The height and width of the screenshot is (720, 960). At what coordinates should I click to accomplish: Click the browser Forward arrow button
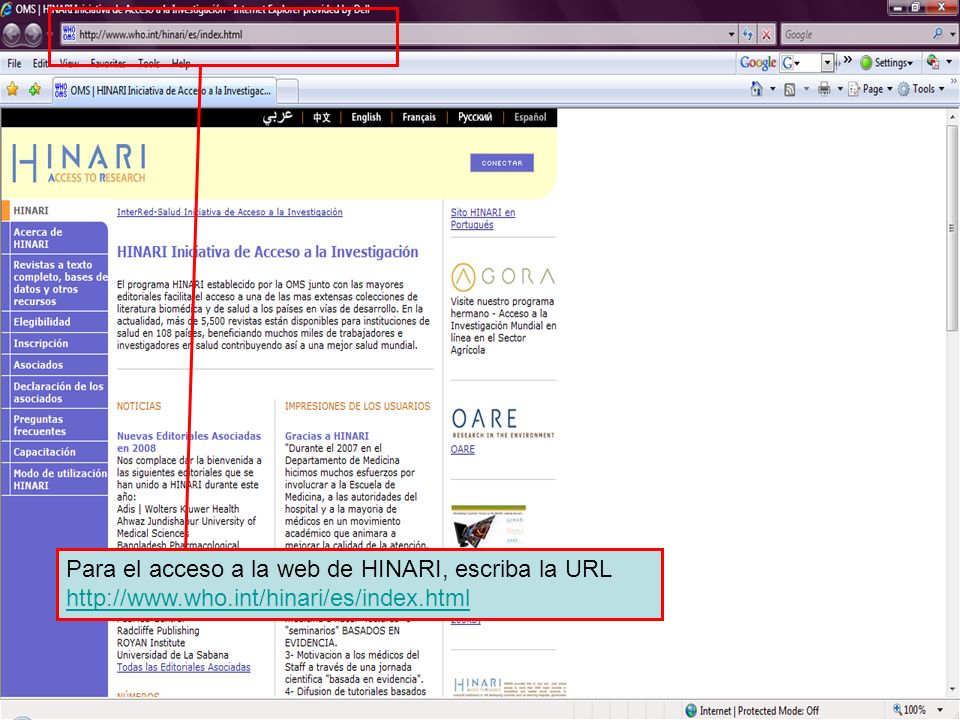pos(33,34)
